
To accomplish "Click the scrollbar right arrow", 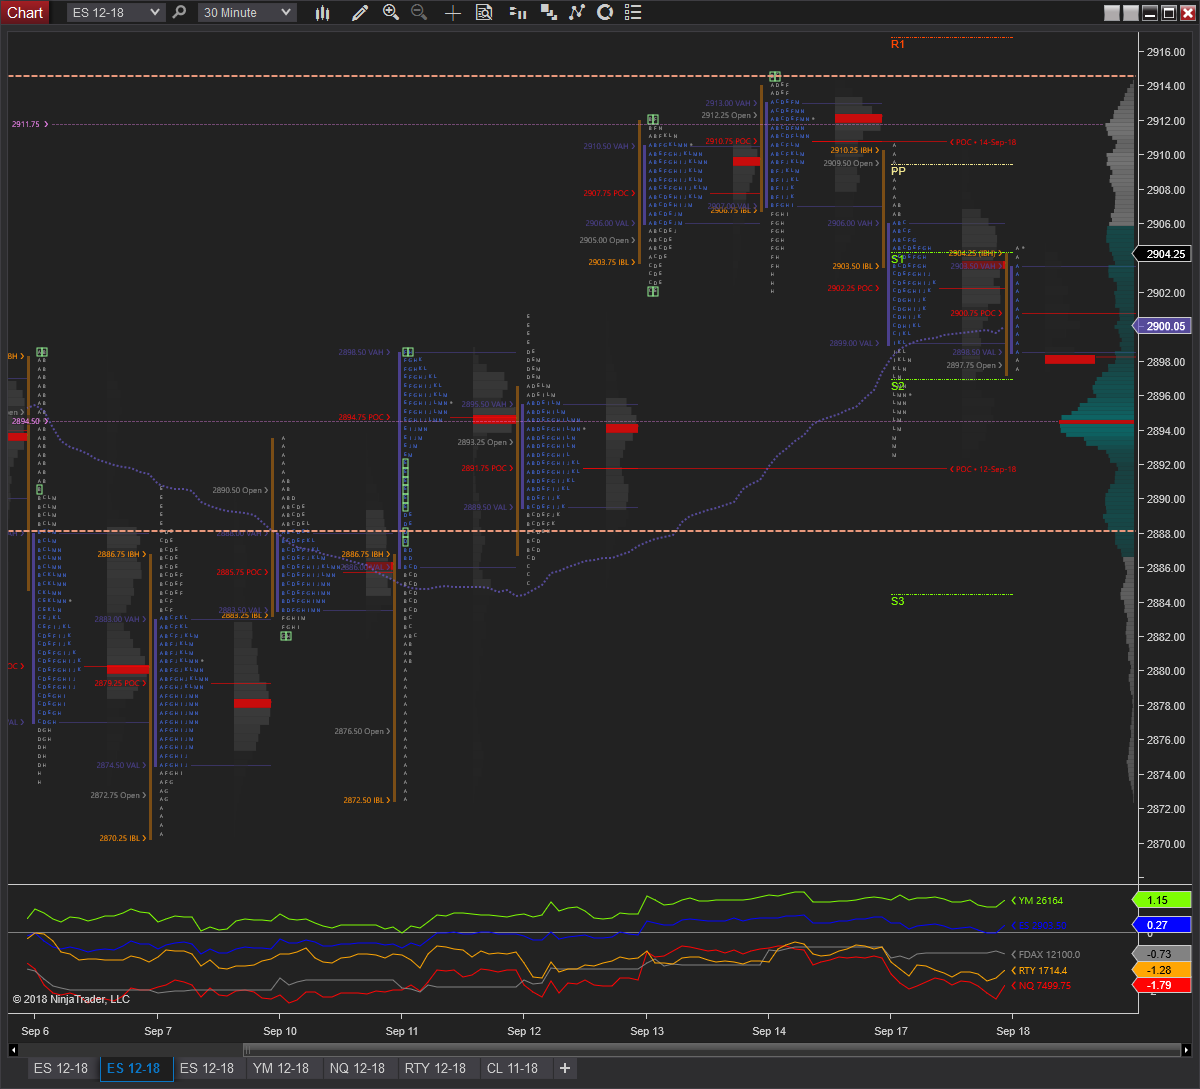I will (1186, 1049).
